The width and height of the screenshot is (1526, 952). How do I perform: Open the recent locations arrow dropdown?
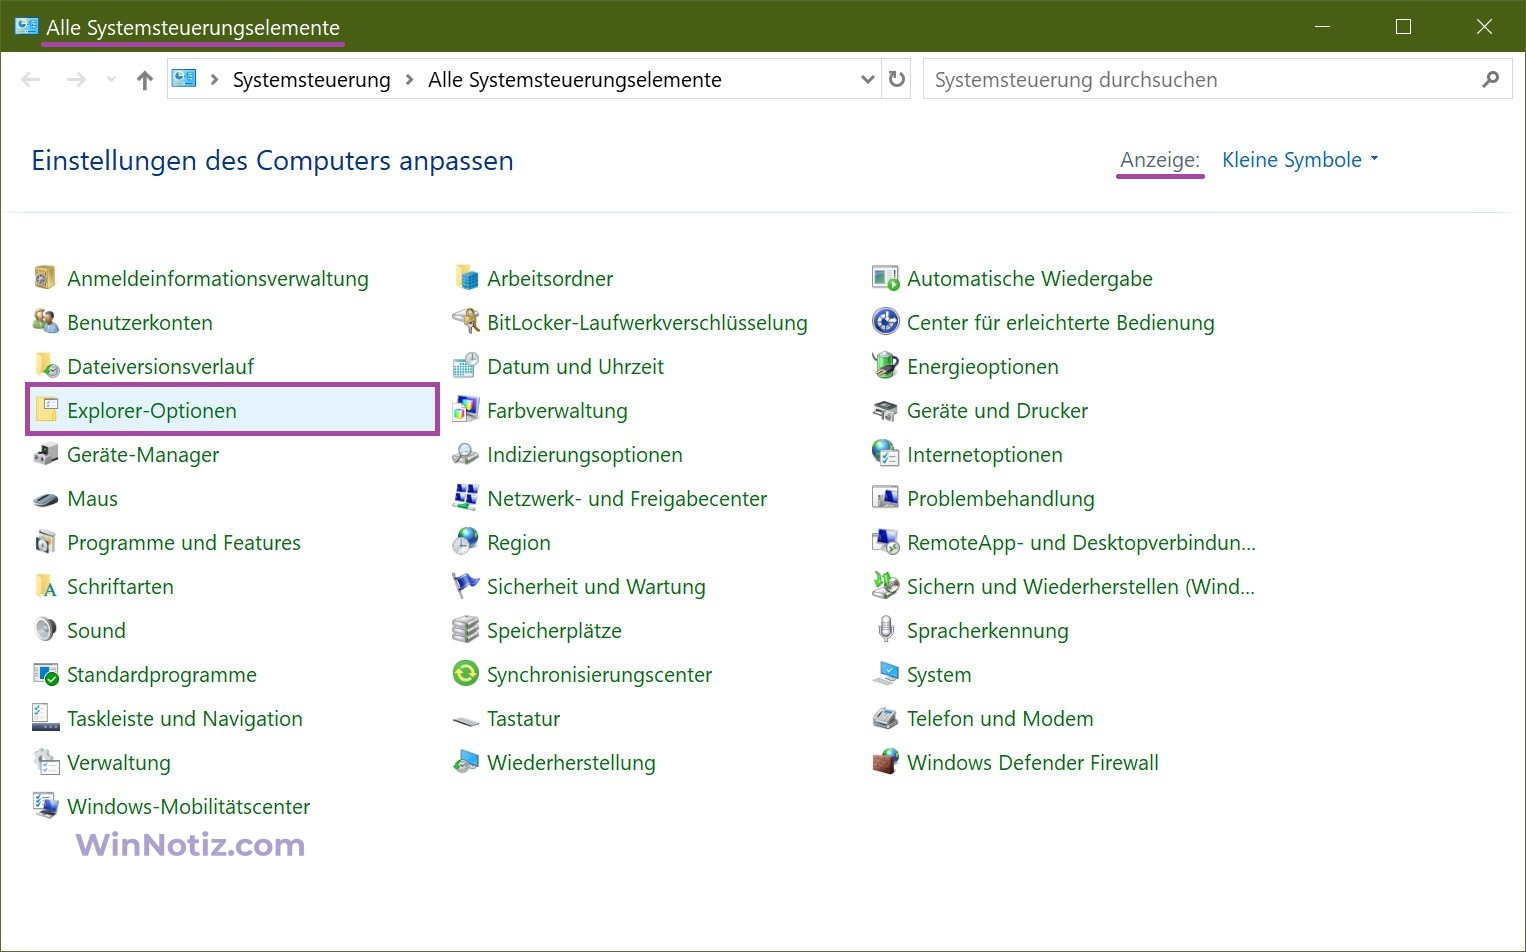[x=111, y=80]
